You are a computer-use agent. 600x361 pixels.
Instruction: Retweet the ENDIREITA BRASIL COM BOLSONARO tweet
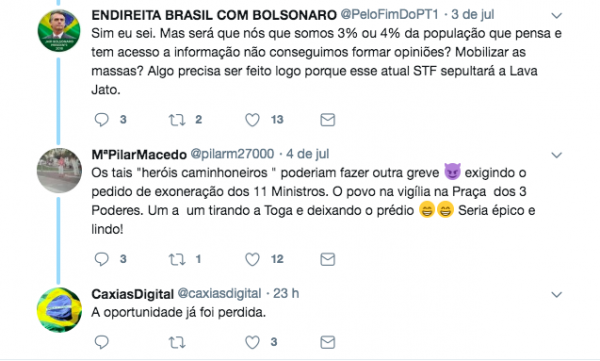(177, 120)
